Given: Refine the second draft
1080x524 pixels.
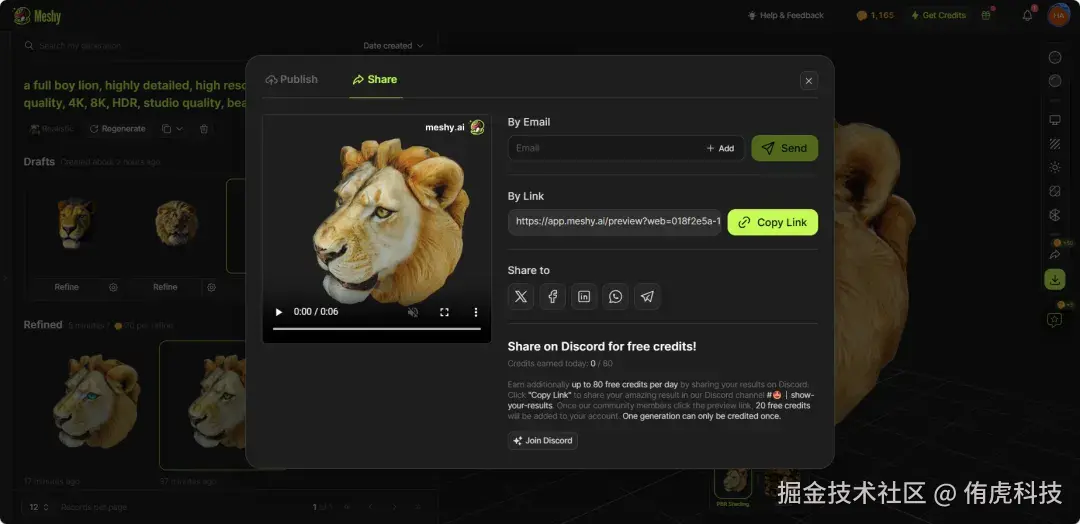Looking at the screenshot, I should click(165, 287).
